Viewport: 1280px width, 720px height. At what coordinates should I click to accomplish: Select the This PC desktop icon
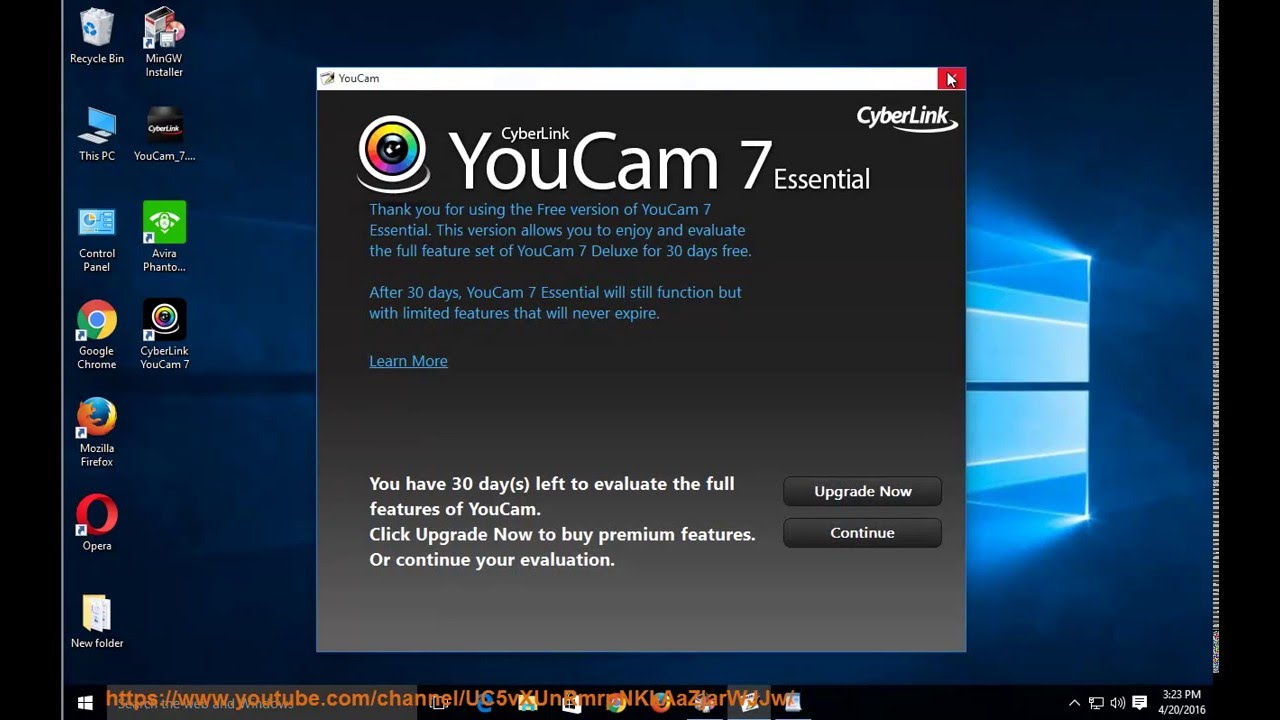(97, 134)
